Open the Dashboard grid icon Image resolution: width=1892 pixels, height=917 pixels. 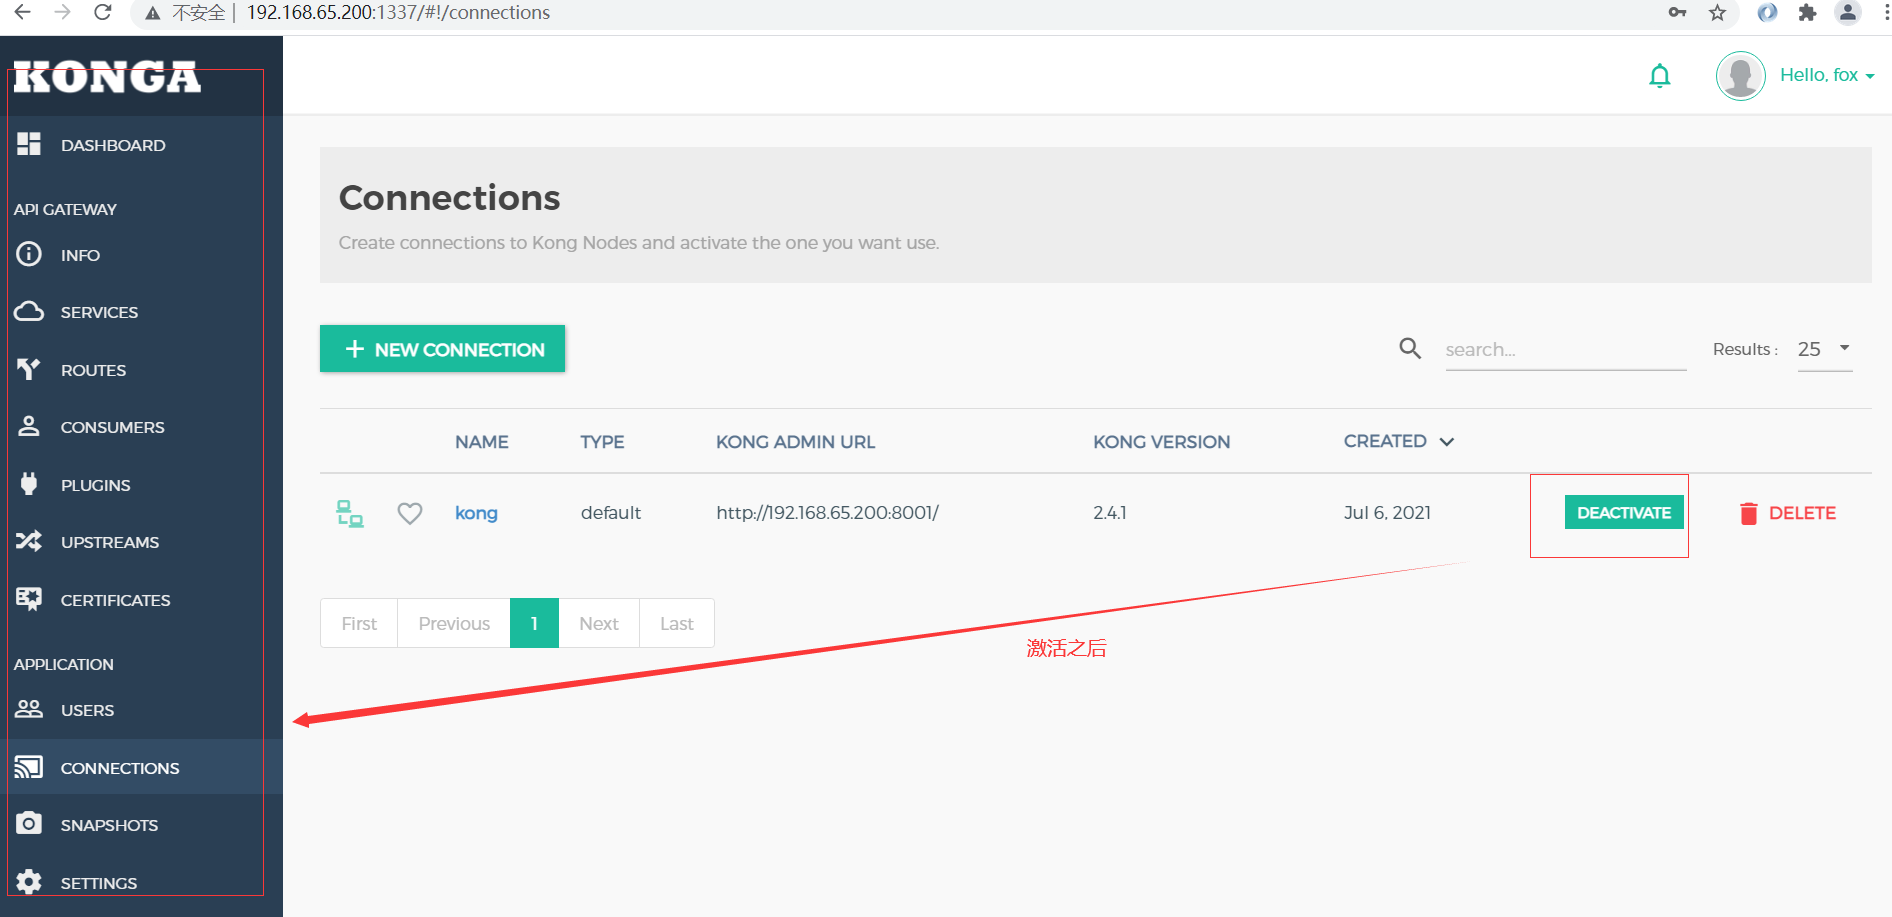pos(29,144)
